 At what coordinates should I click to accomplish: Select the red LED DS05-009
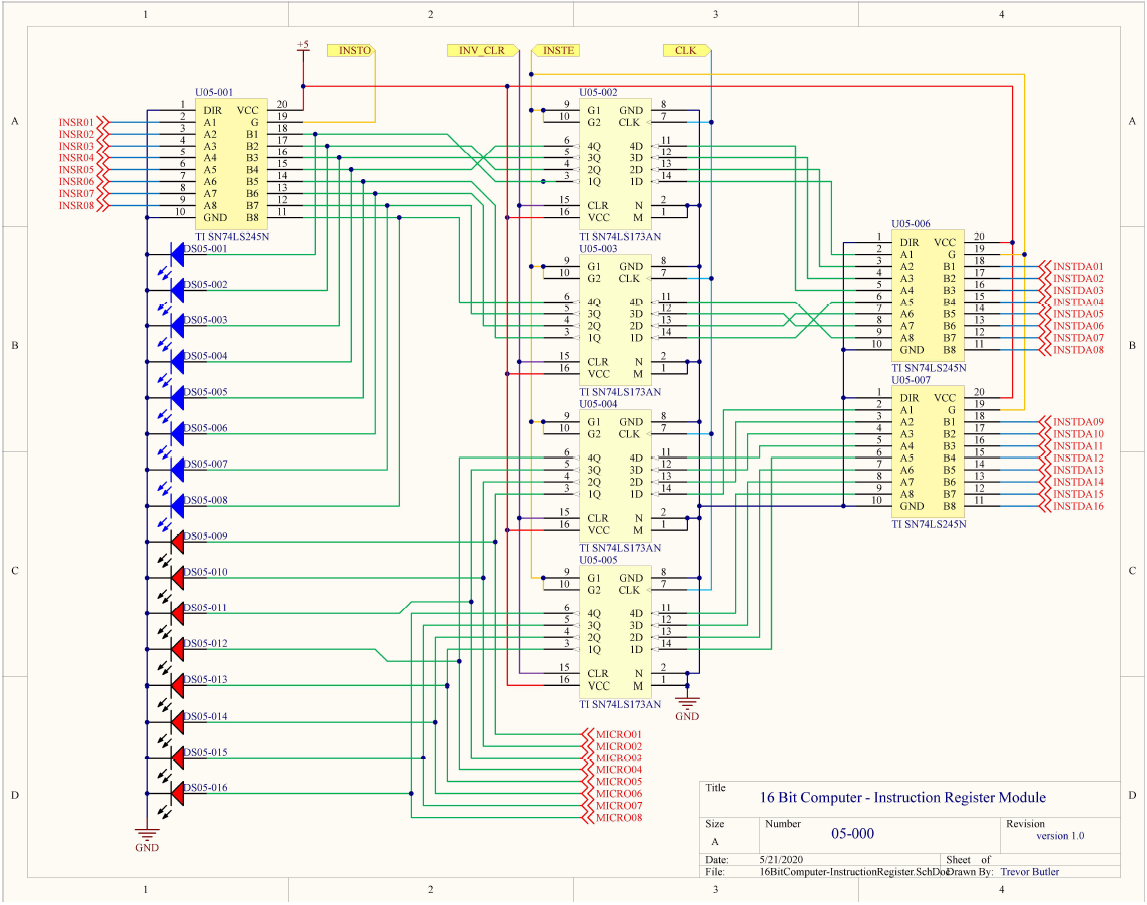click(178, 542)
